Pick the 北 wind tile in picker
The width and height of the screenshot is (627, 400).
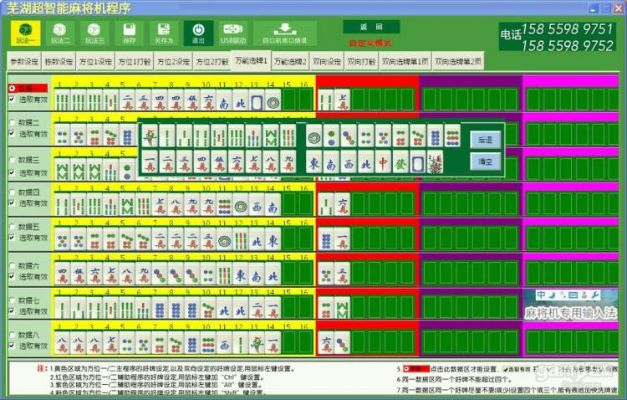tap(366, 162)
